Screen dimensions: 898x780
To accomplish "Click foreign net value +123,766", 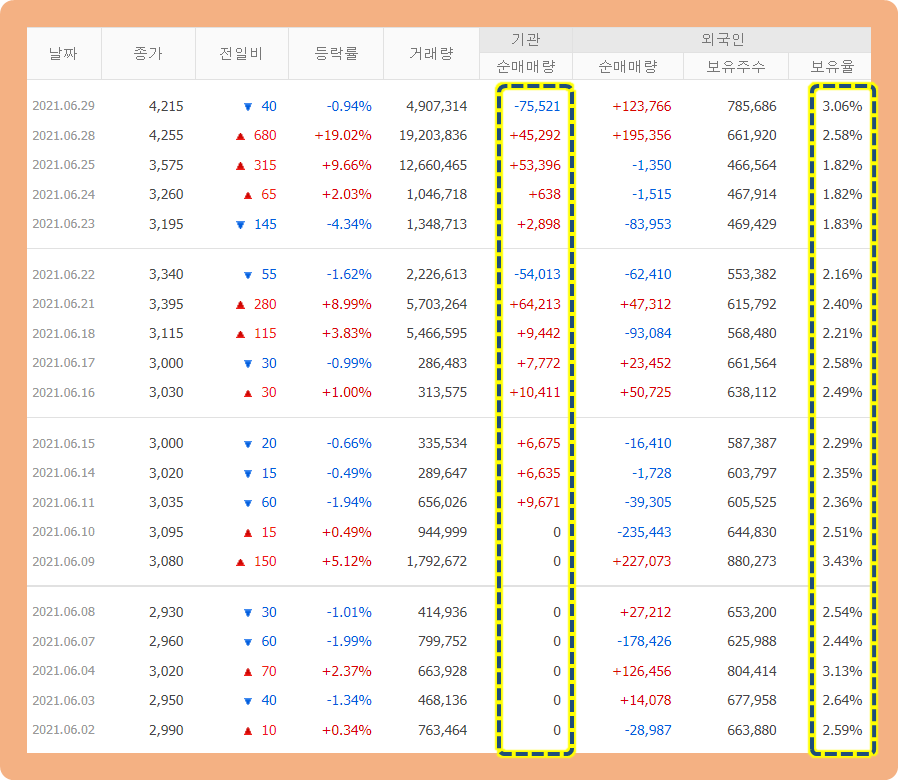I will (x=641, y=106).
